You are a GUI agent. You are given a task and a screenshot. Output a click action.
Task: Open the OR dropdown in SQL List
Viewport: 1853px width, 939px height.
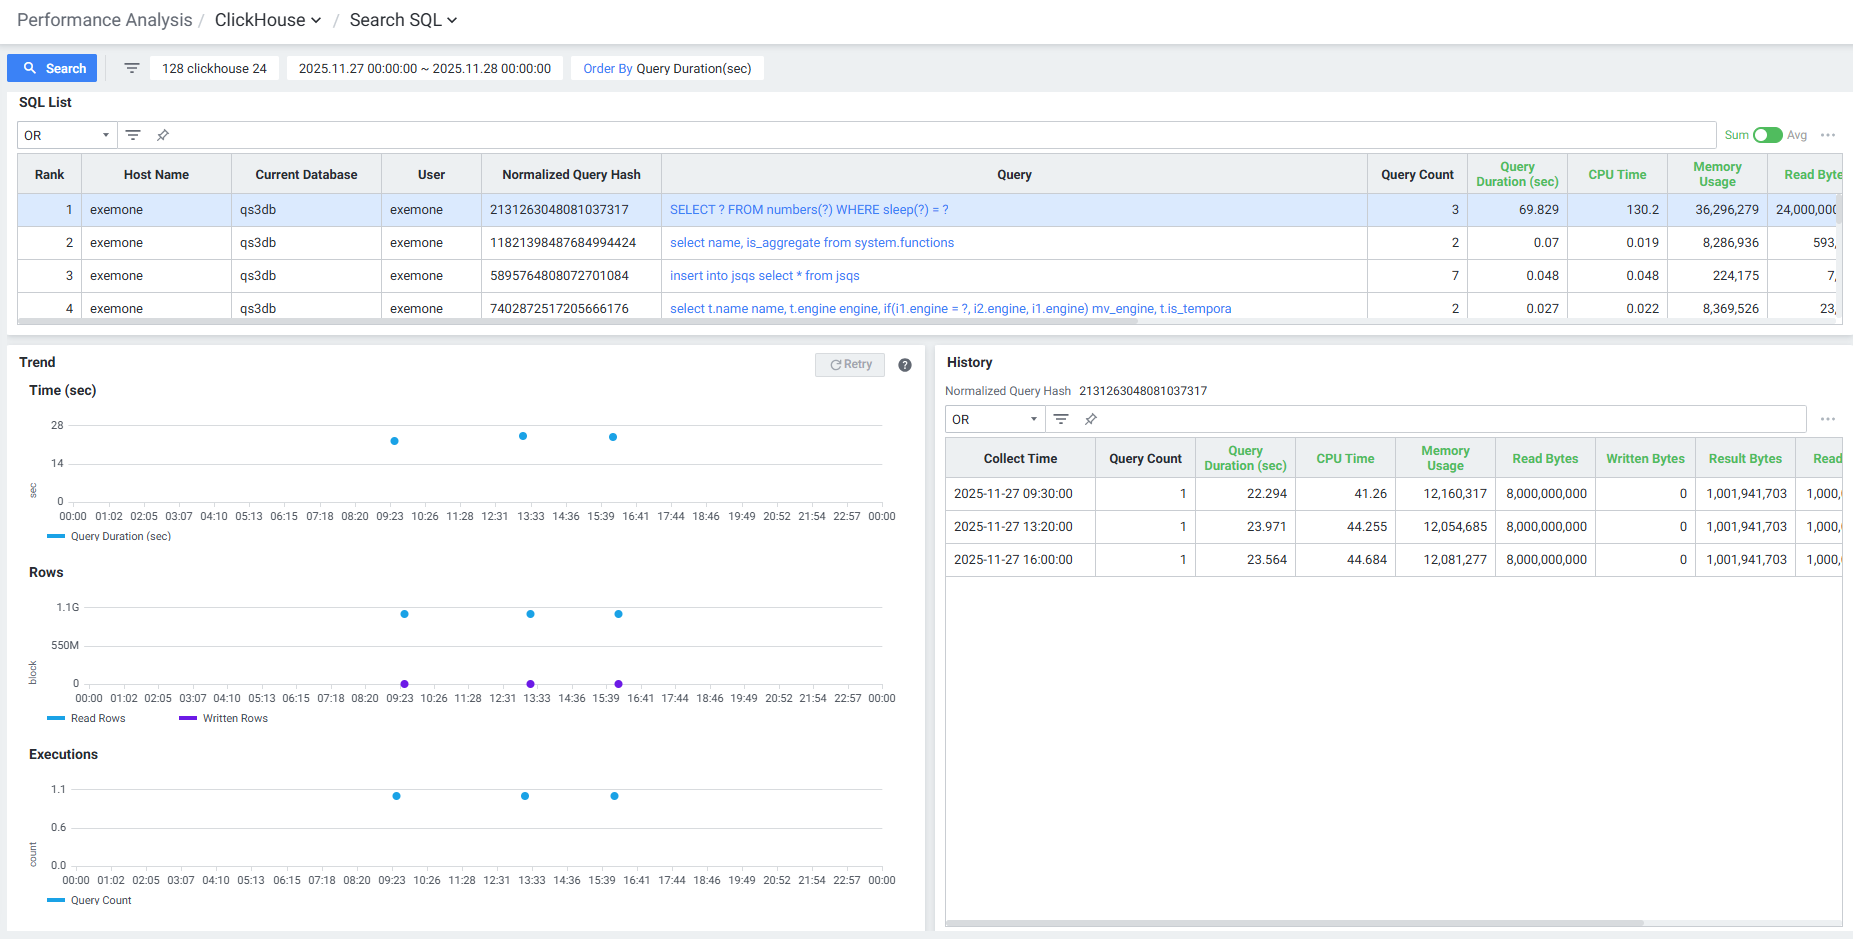coord(67,135)
